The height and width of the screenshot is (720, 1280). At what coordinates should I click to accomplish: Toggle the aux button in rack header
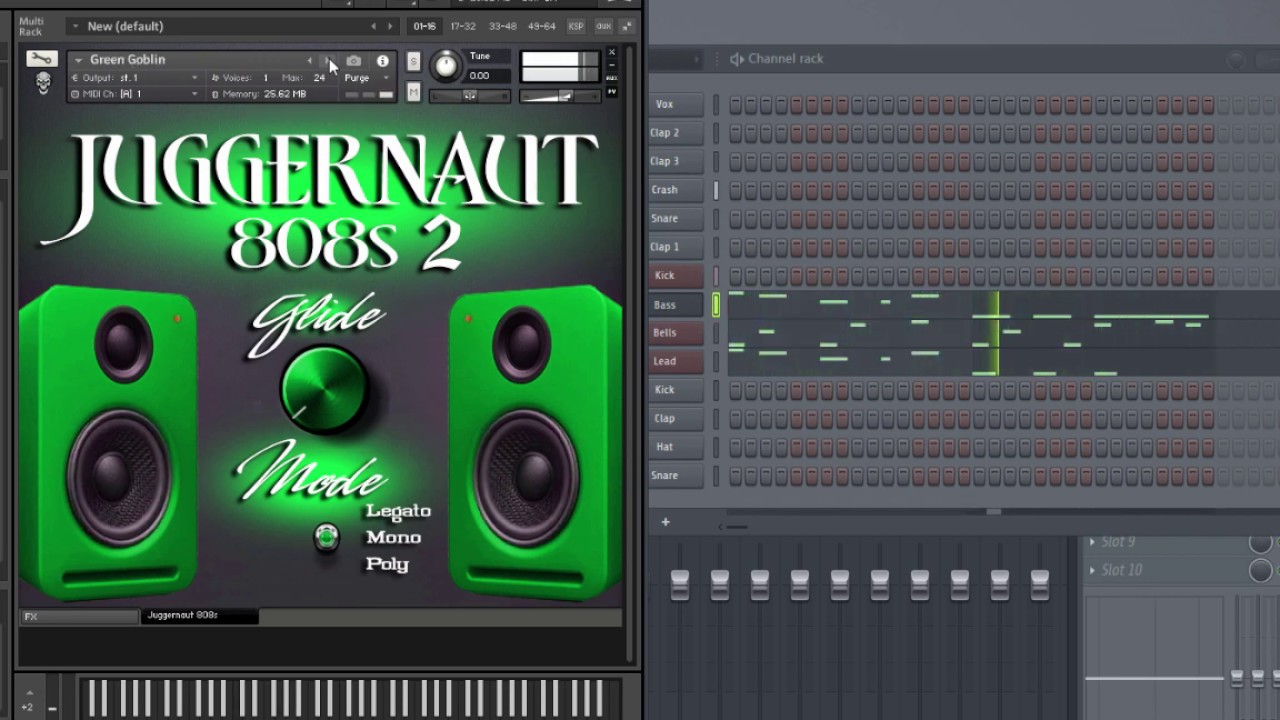(603, 26)
